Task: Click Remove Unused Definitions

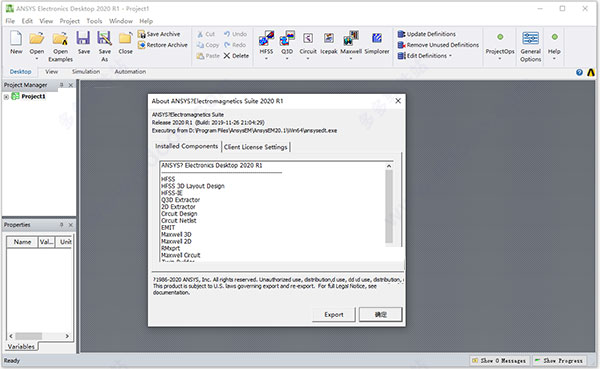Action: [x=438, y=45]
